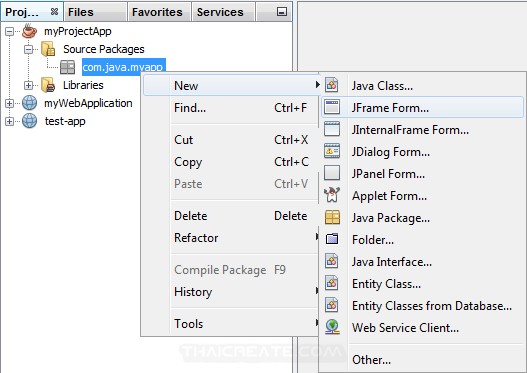The height and width of the screenshot is (373, 527).
Task: Select Entity Classes from Database... entry
Action: pyautogui.click(x=422, y=306)
